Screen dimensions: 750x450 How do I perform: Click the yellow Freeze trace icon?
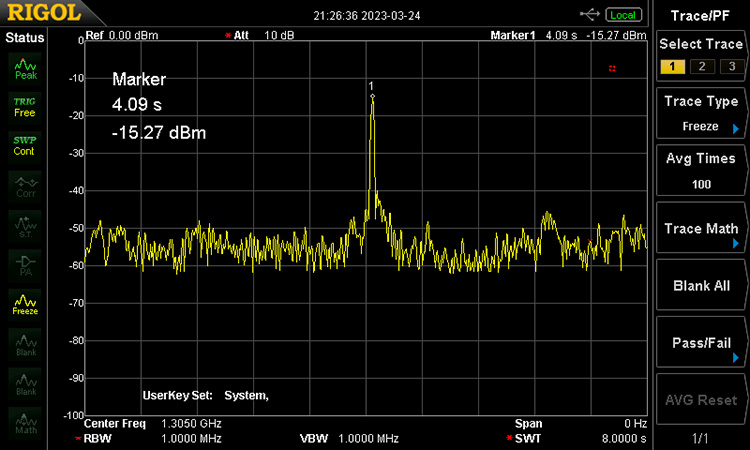pyautogui.click(x=25, y=305)
